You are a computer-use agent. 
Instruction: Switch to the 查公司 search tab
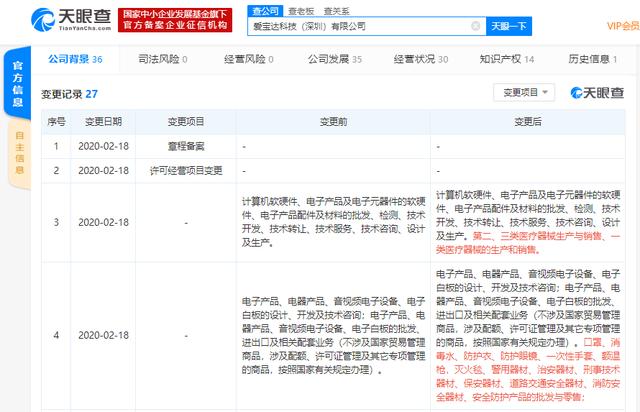265,11
